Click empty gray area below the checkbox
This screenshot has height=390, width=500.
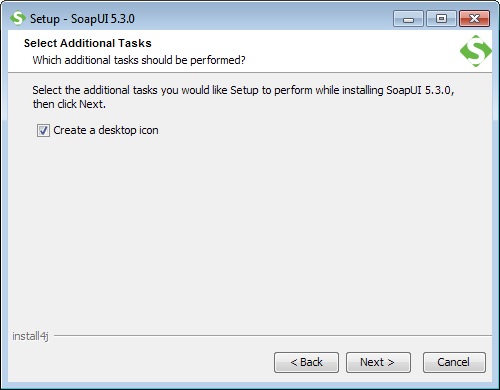tap(250, 233)
